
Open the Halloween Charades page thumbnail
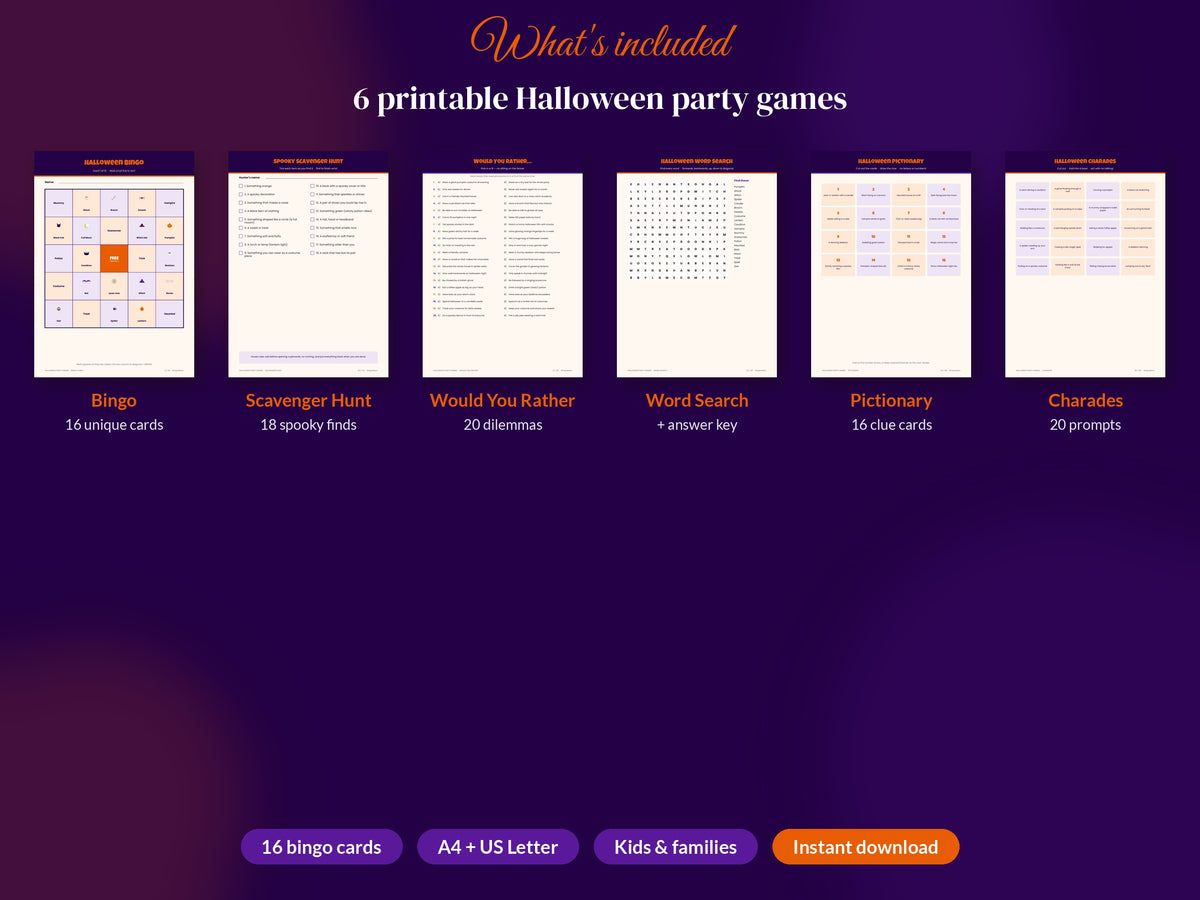pyautogui.click(x=1085, y=264)
